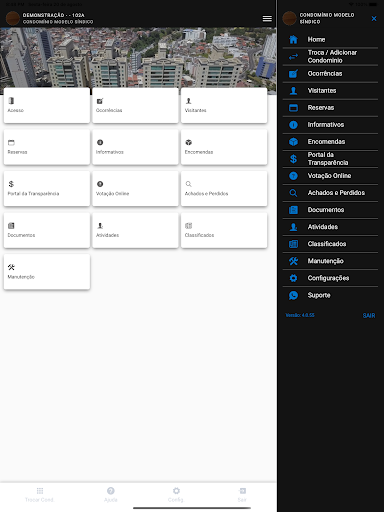Click the Manutenção tools icon in sidebar

point(293,261)
